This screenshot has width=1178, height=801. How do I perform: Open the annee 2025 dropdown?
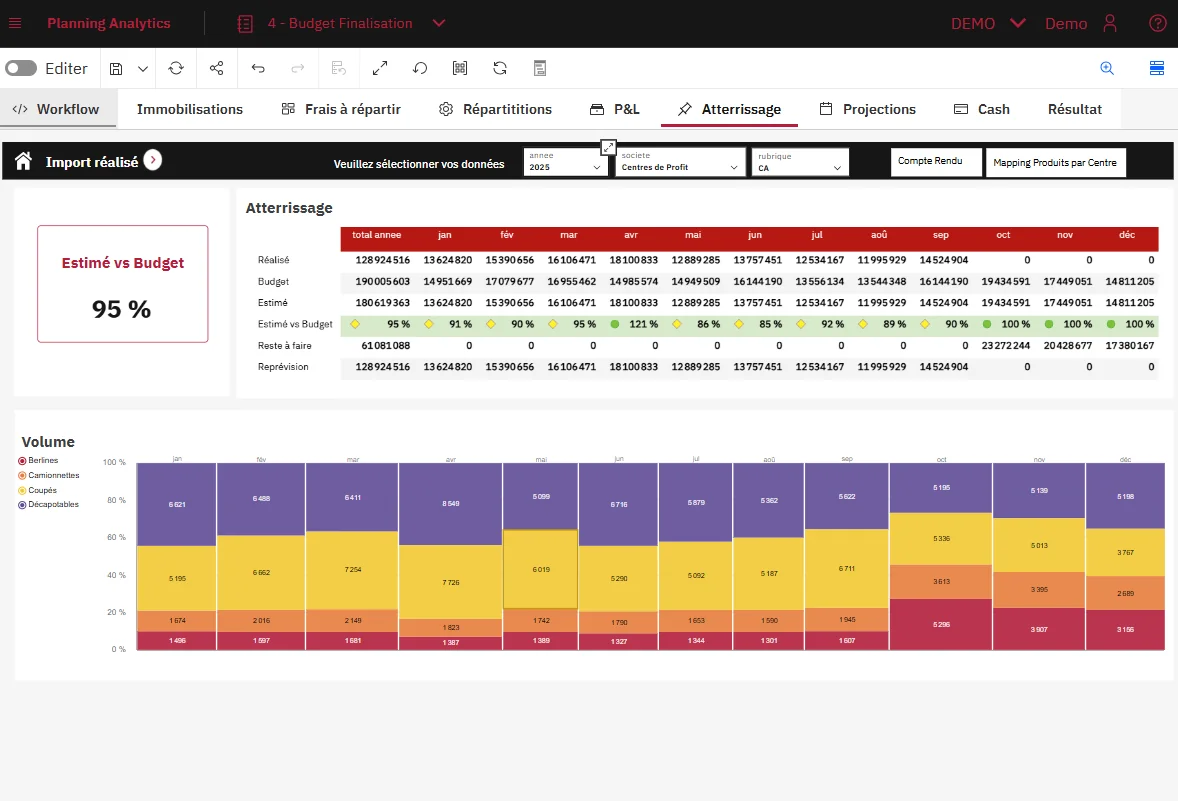click(565, 165)
